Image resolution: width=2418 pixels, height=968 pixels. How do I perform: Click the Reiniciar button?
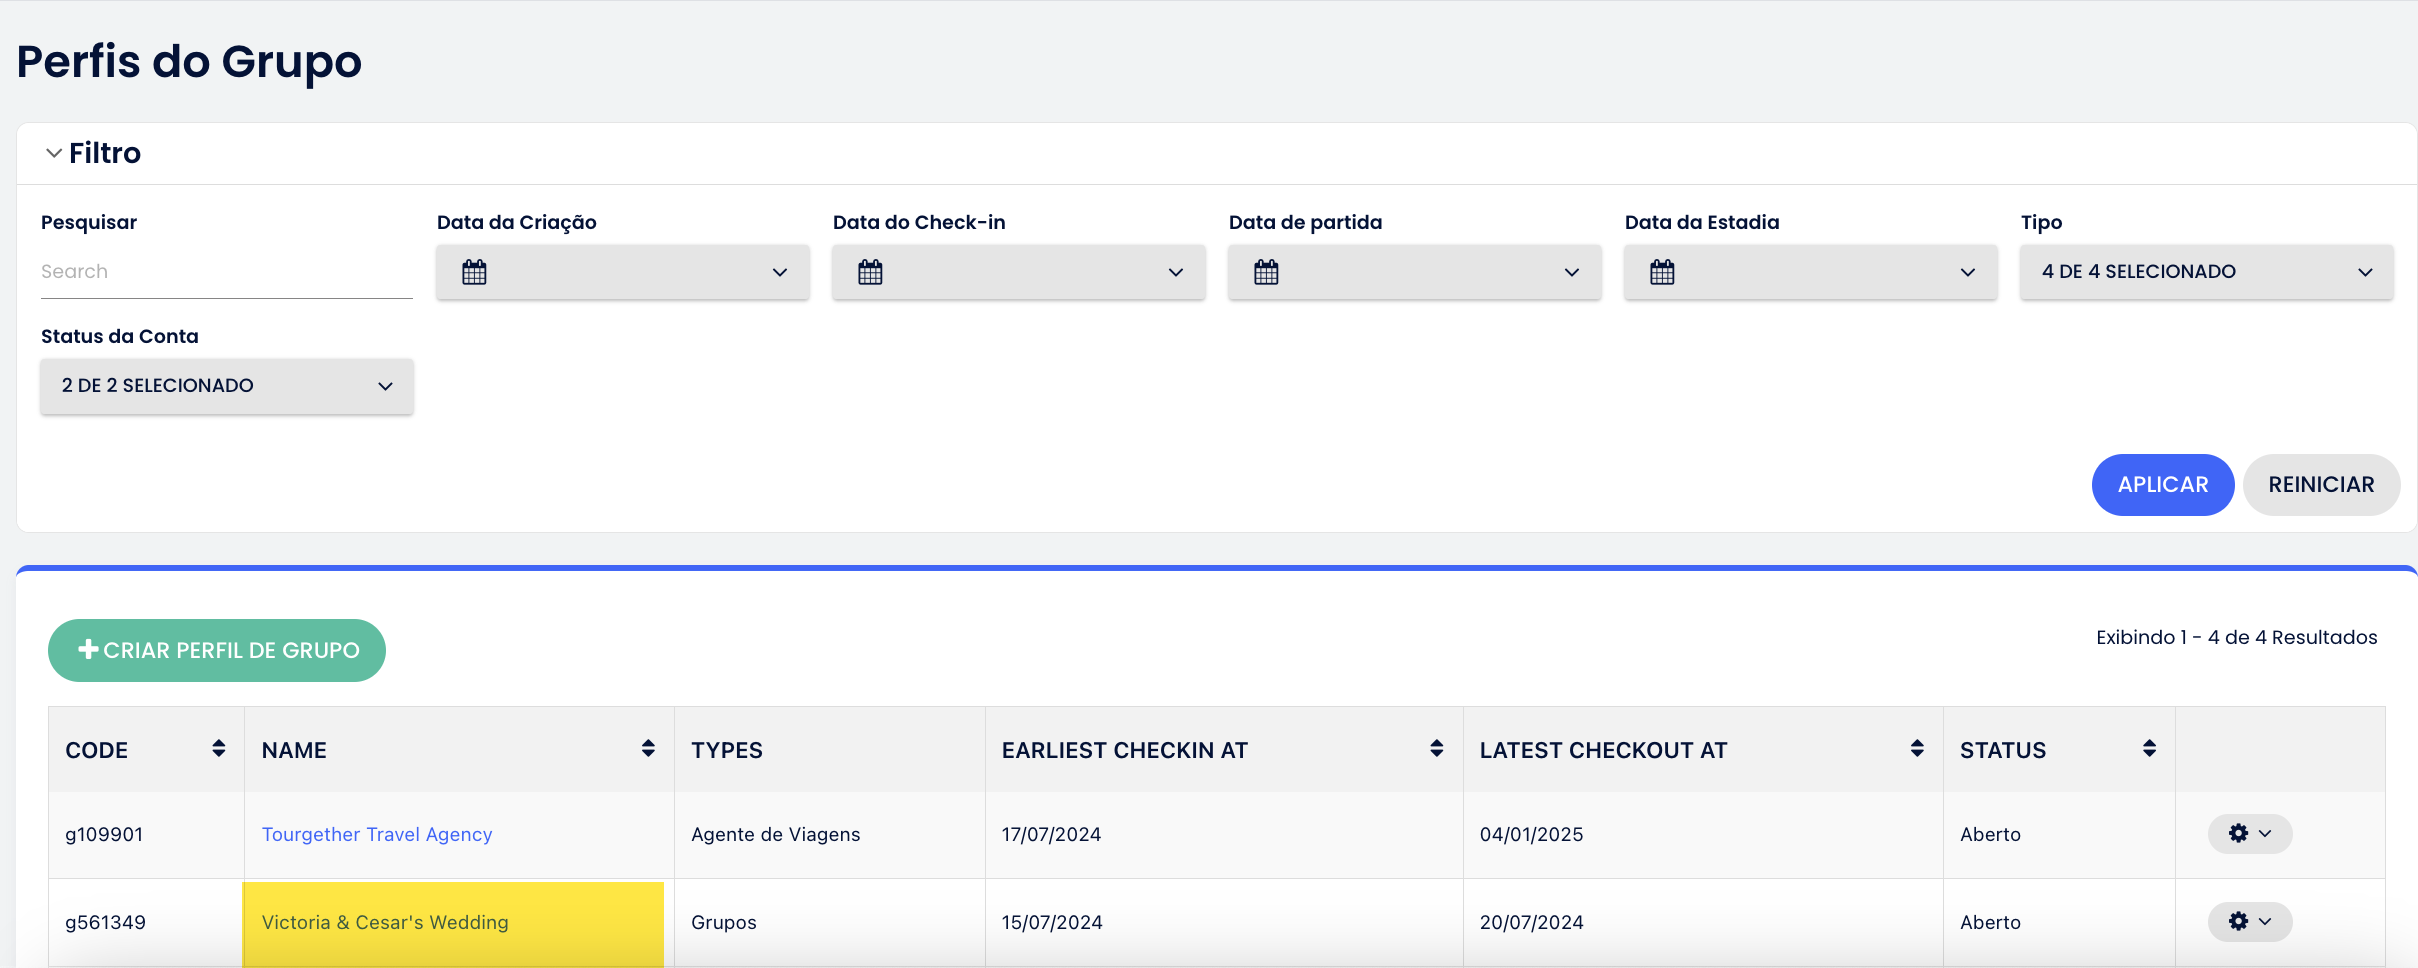point(2320,485)
